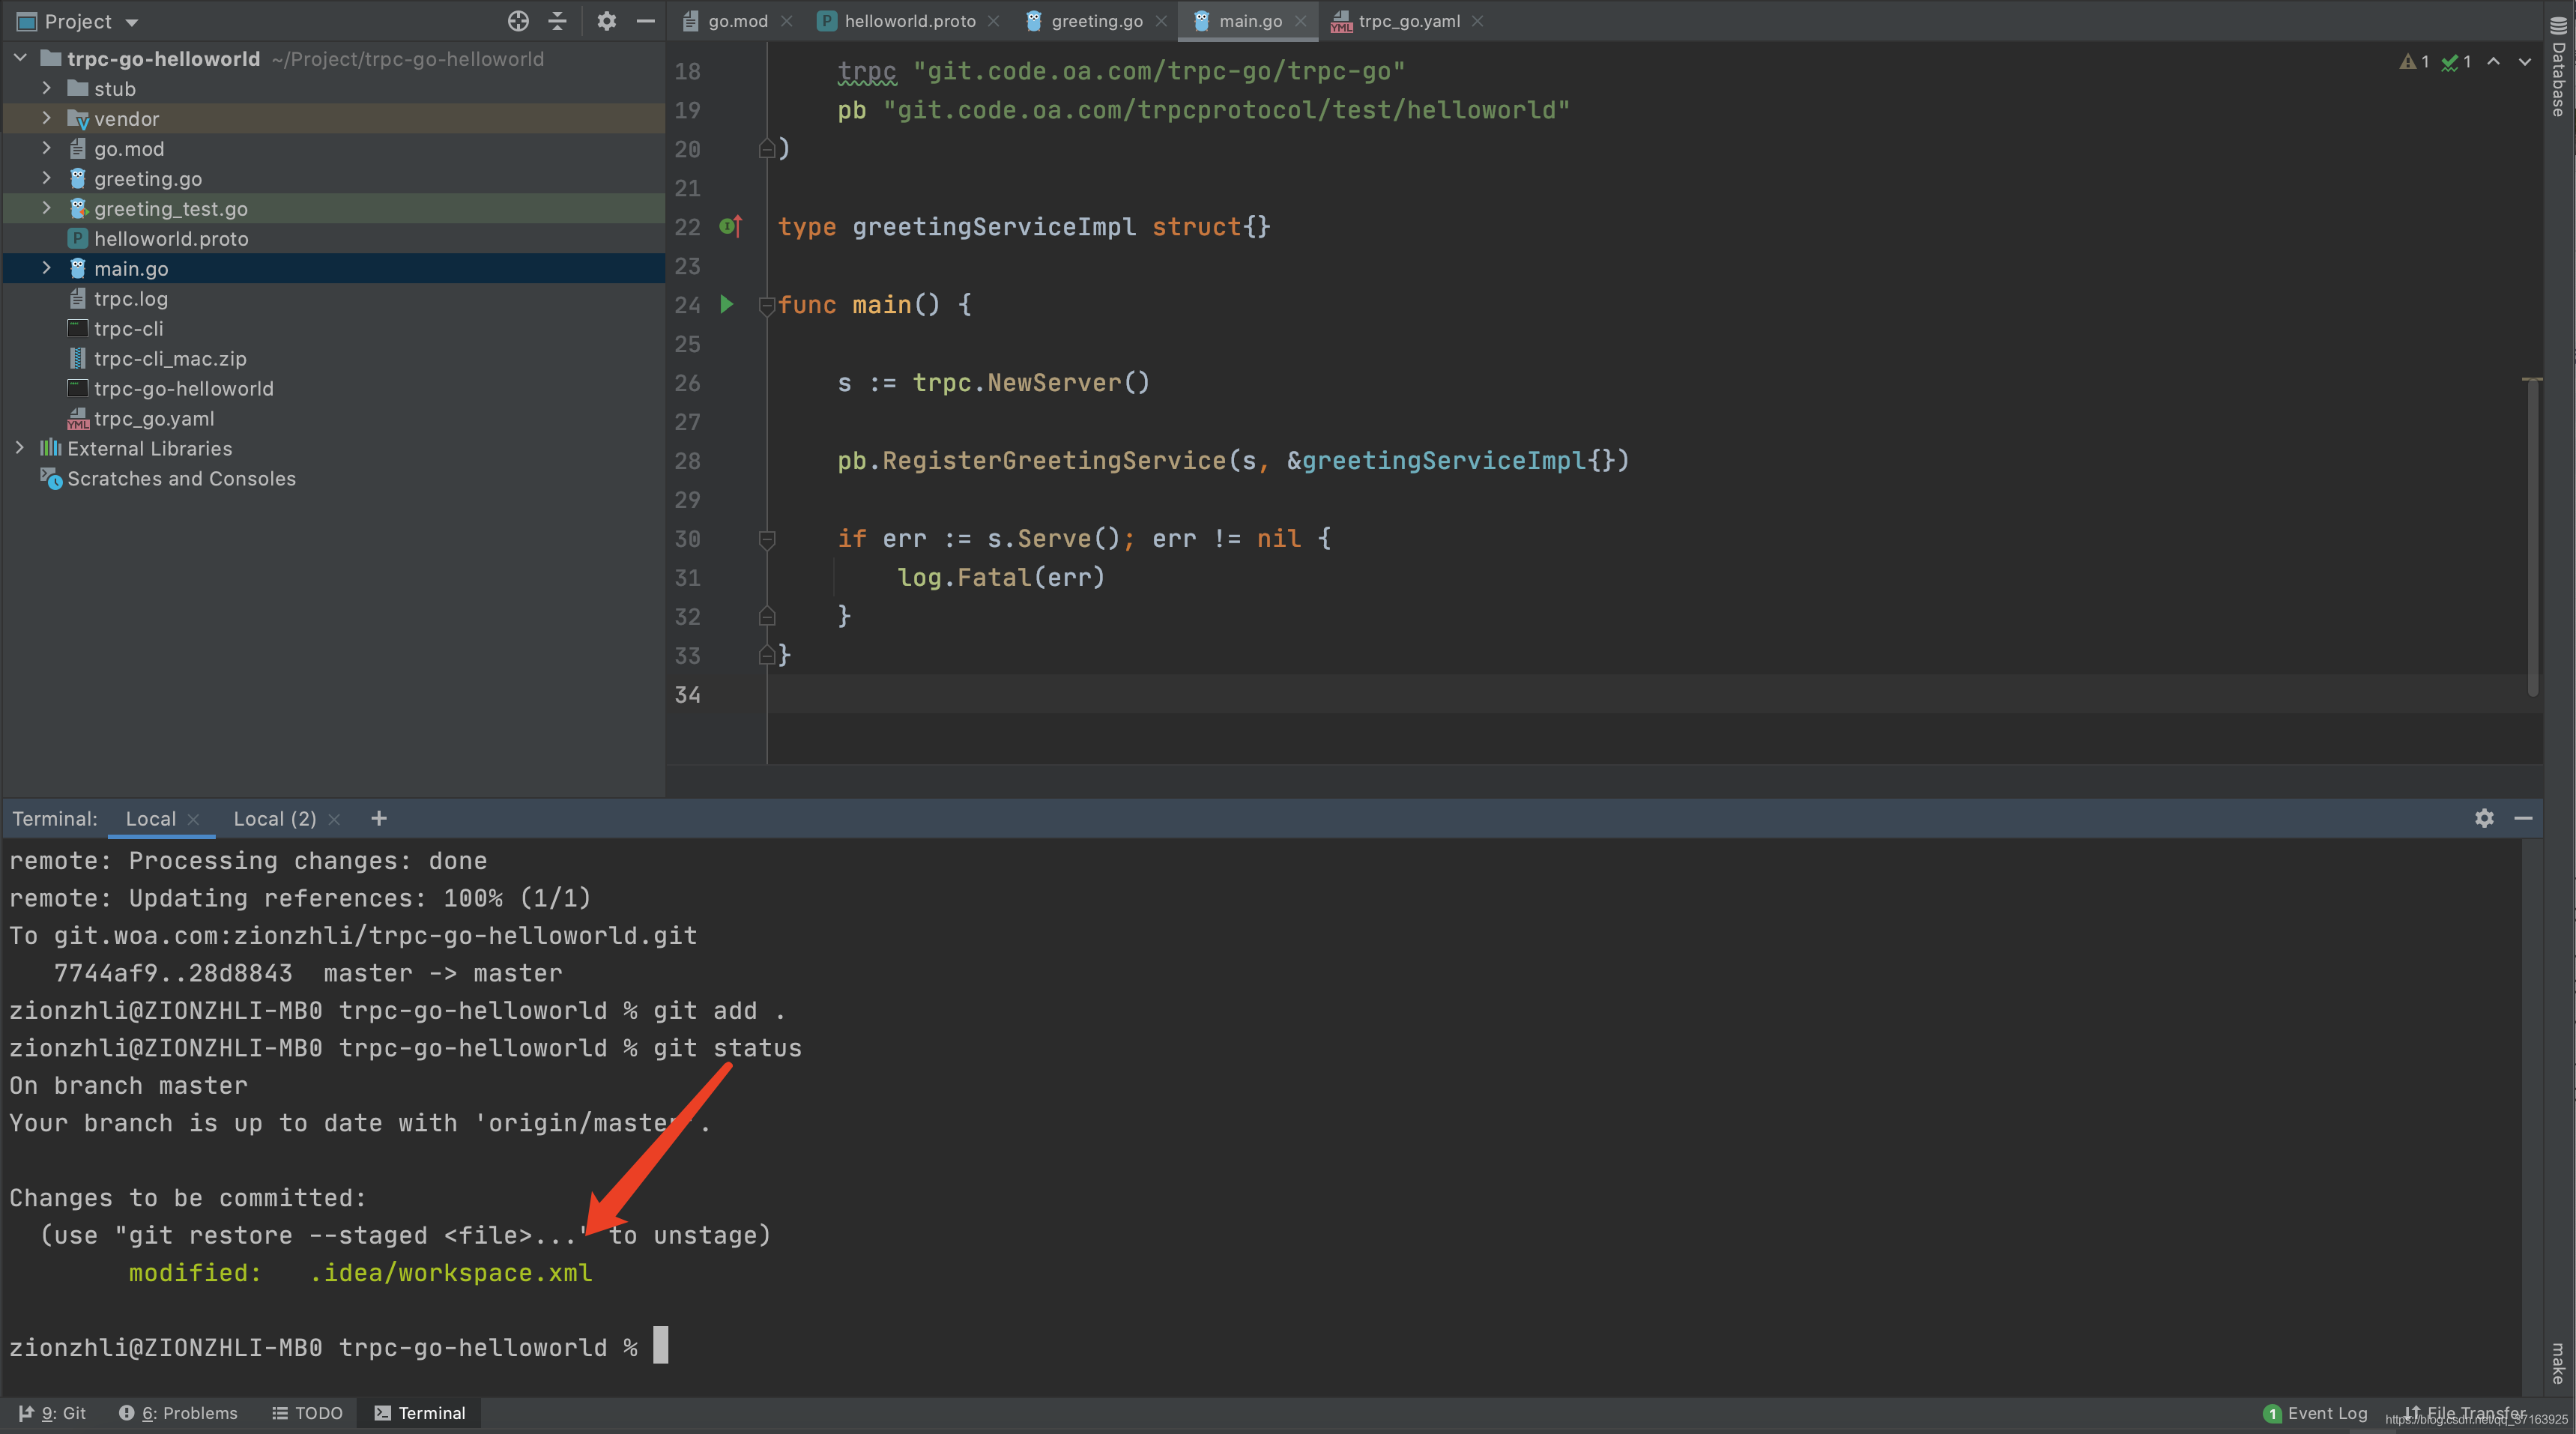Collapse trpc-go-helloworld root folder

[x=20, y=59]
